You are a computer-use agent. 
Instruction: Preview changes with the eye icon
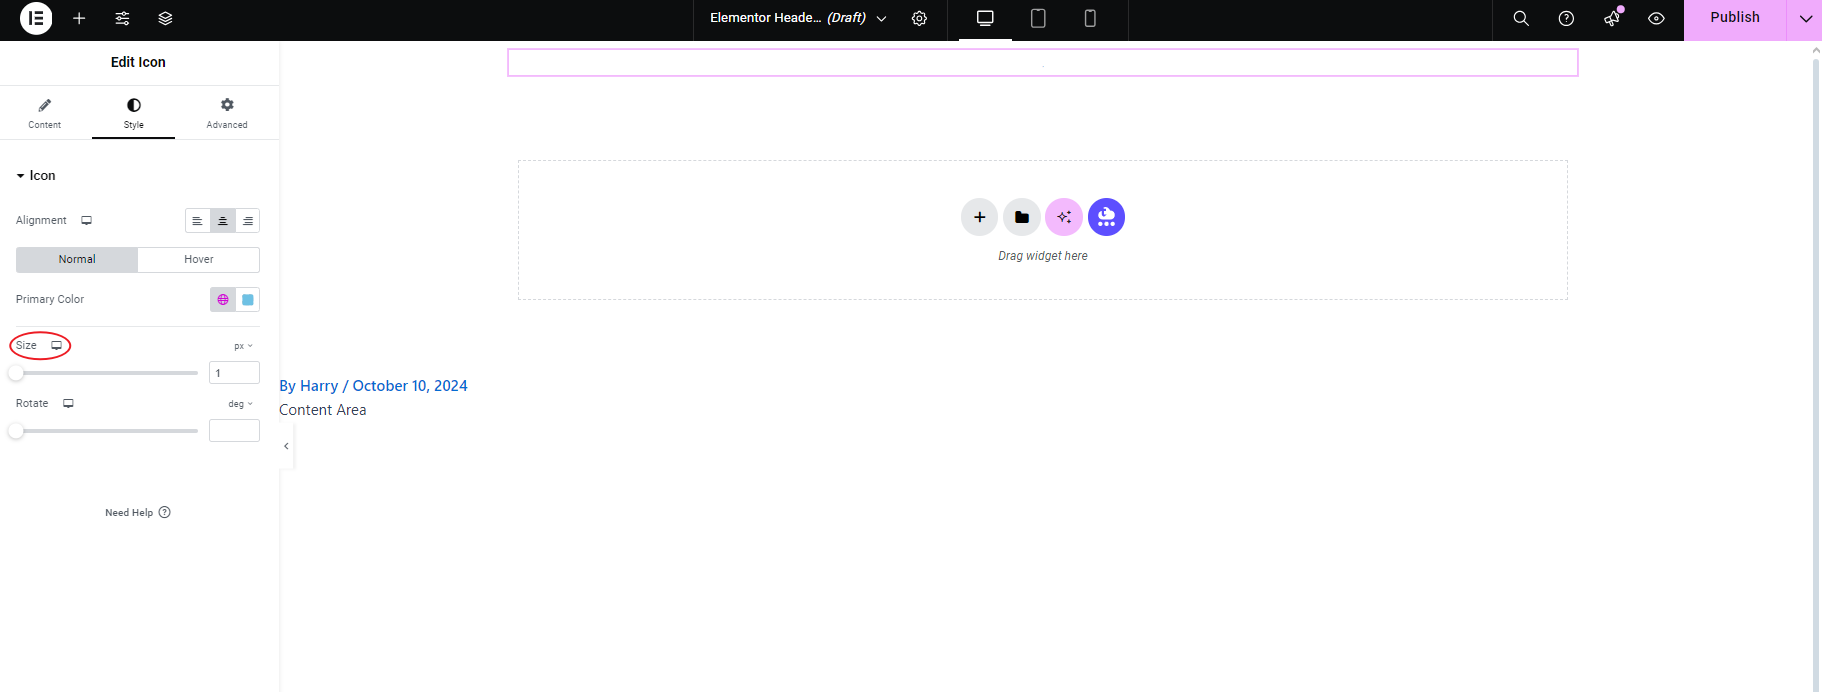[1656, 19]
